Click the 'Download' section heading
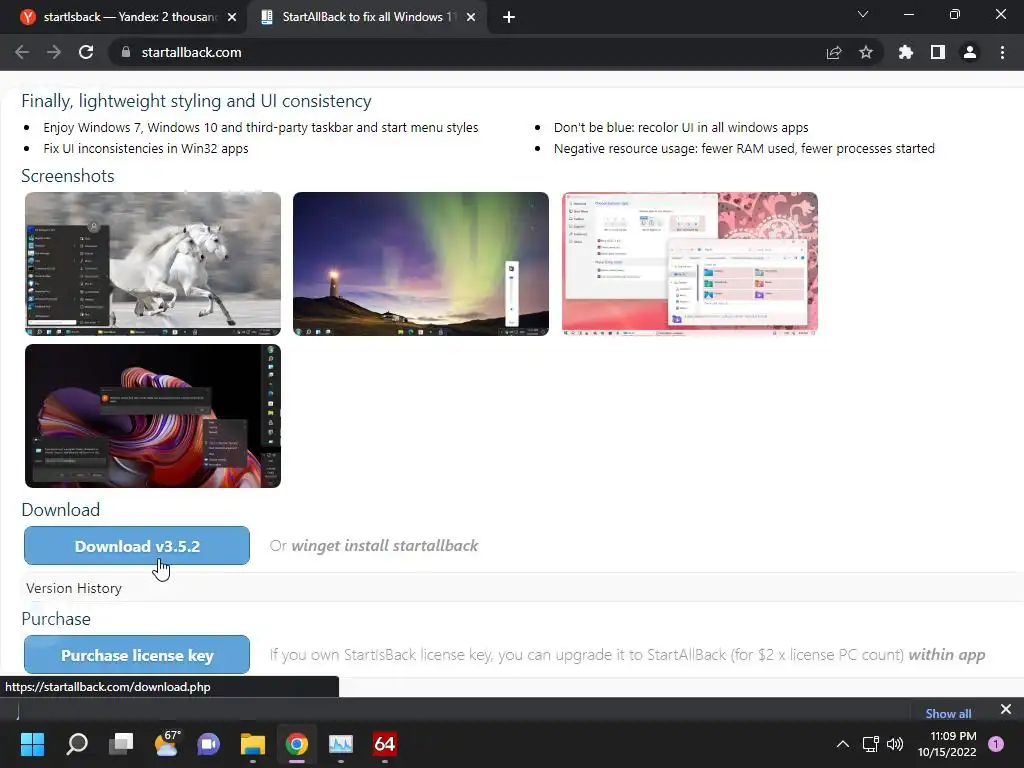1024x768 pixels. click(x=61, y=509)
